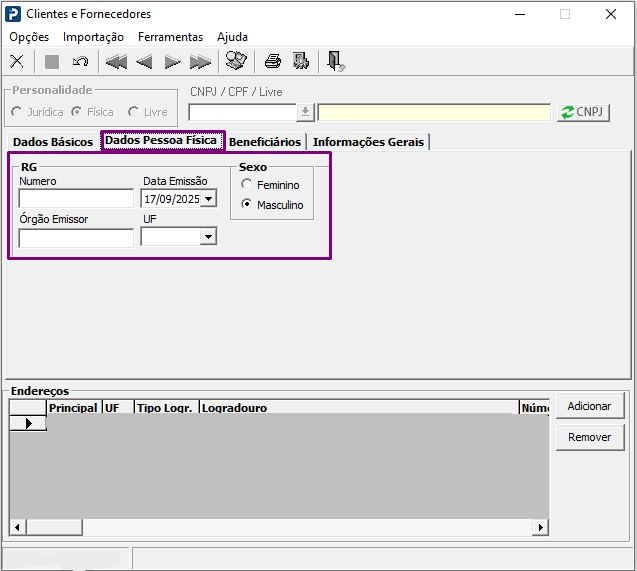Expand the RG UF dropdown

[208, 237]
